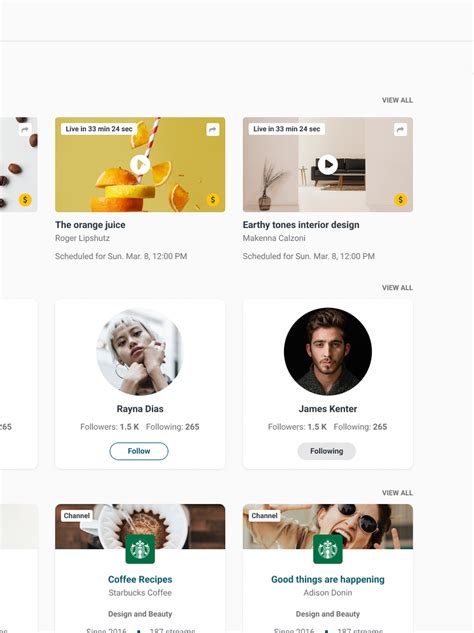The width and height of the screenshot is (474, 633).
Task: View all people in the users section
Action: tap(397, 288)
